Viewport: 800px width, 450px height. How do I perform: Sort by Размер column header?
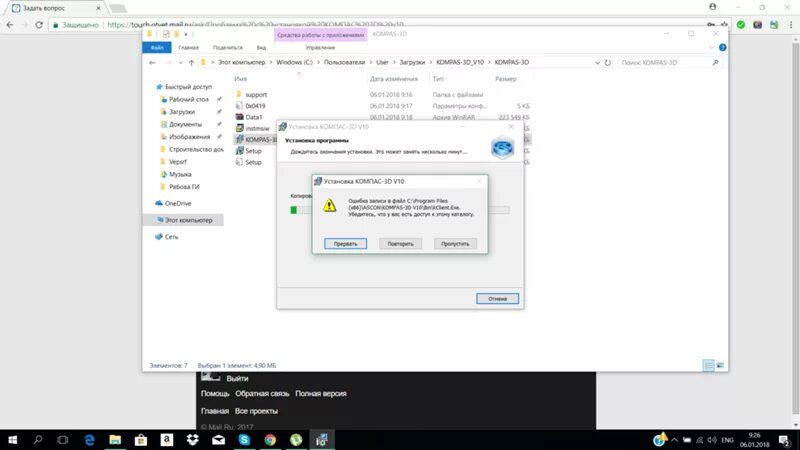pos(506,79)
